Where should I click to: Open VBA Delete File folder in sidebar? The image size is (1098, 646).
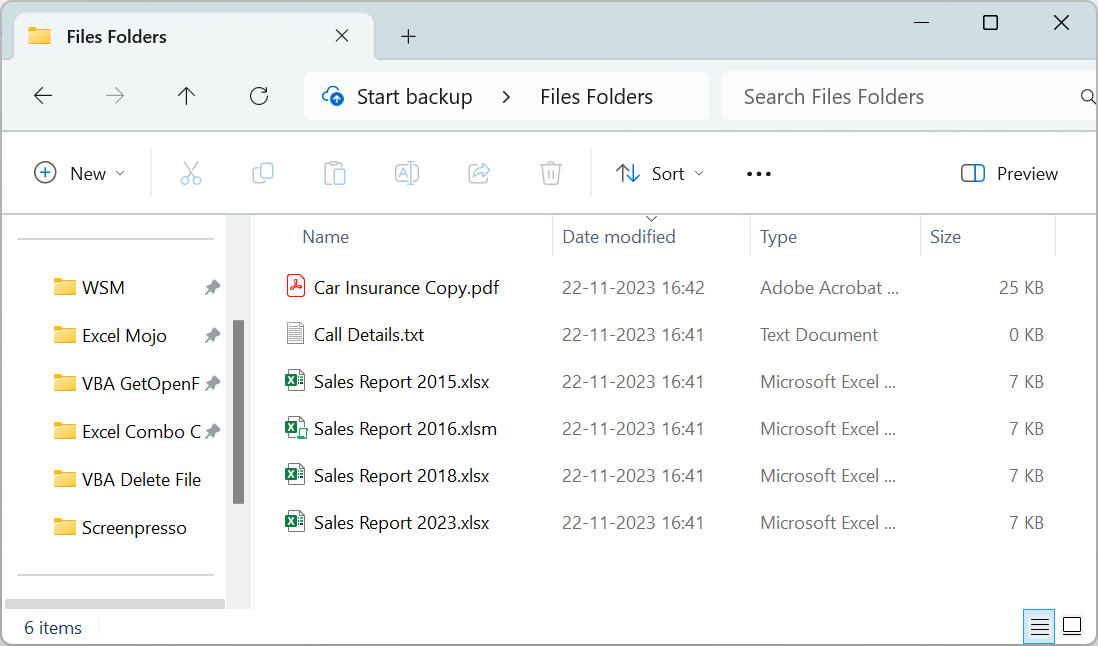[x=141, y=479]
